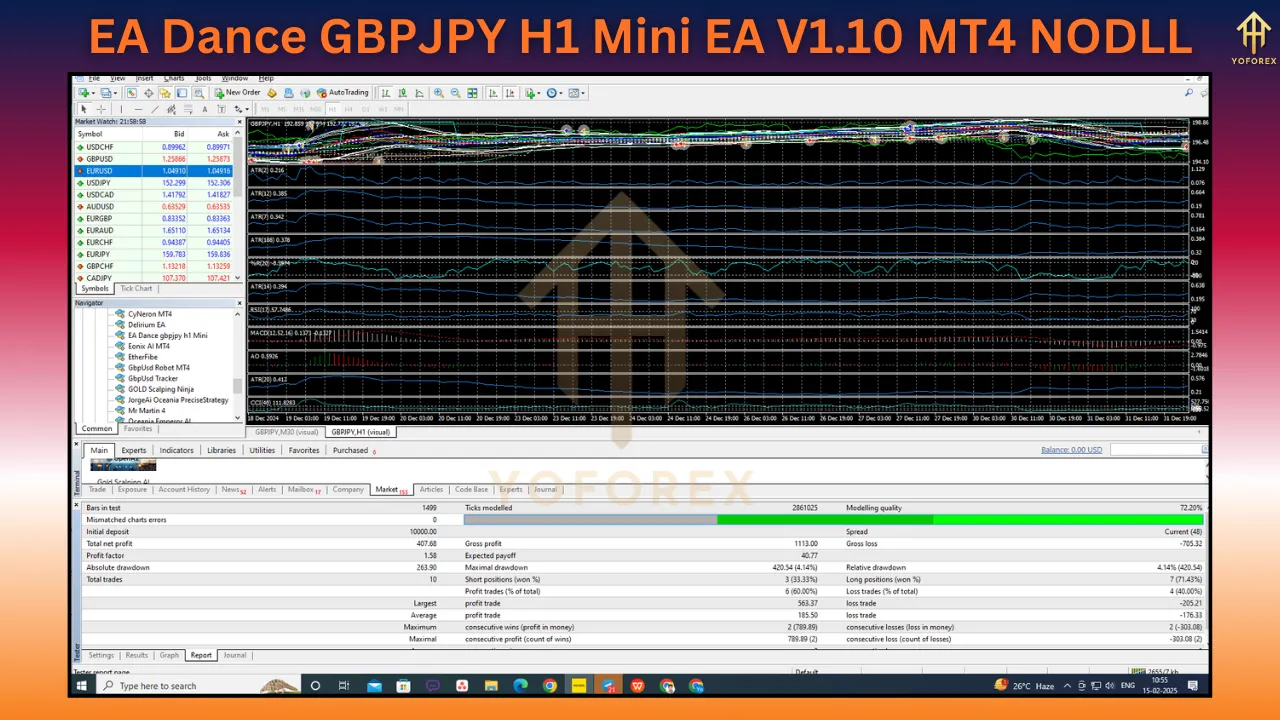Switch Navigator to Favorites tab
The image size is (1280, 720).
click(x=138, y=429)
